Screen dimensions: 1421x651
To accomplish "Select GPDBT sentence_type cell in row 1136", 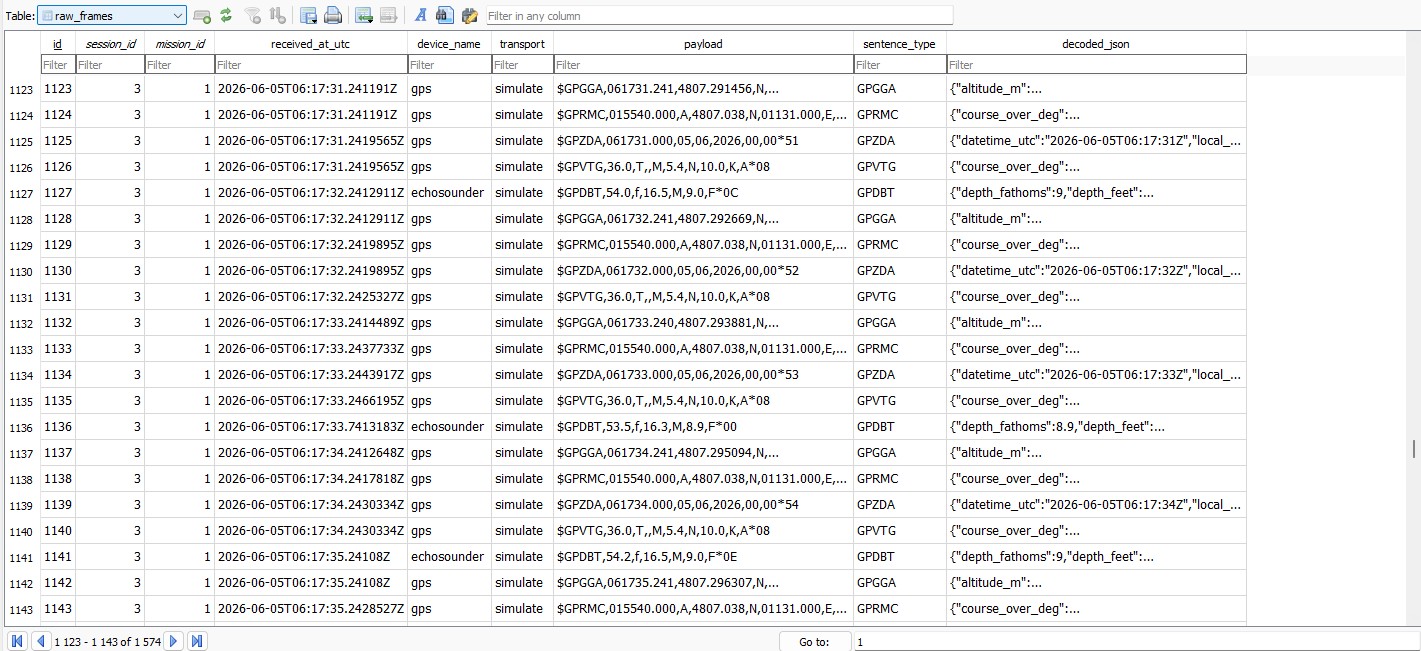I will 899,427.
